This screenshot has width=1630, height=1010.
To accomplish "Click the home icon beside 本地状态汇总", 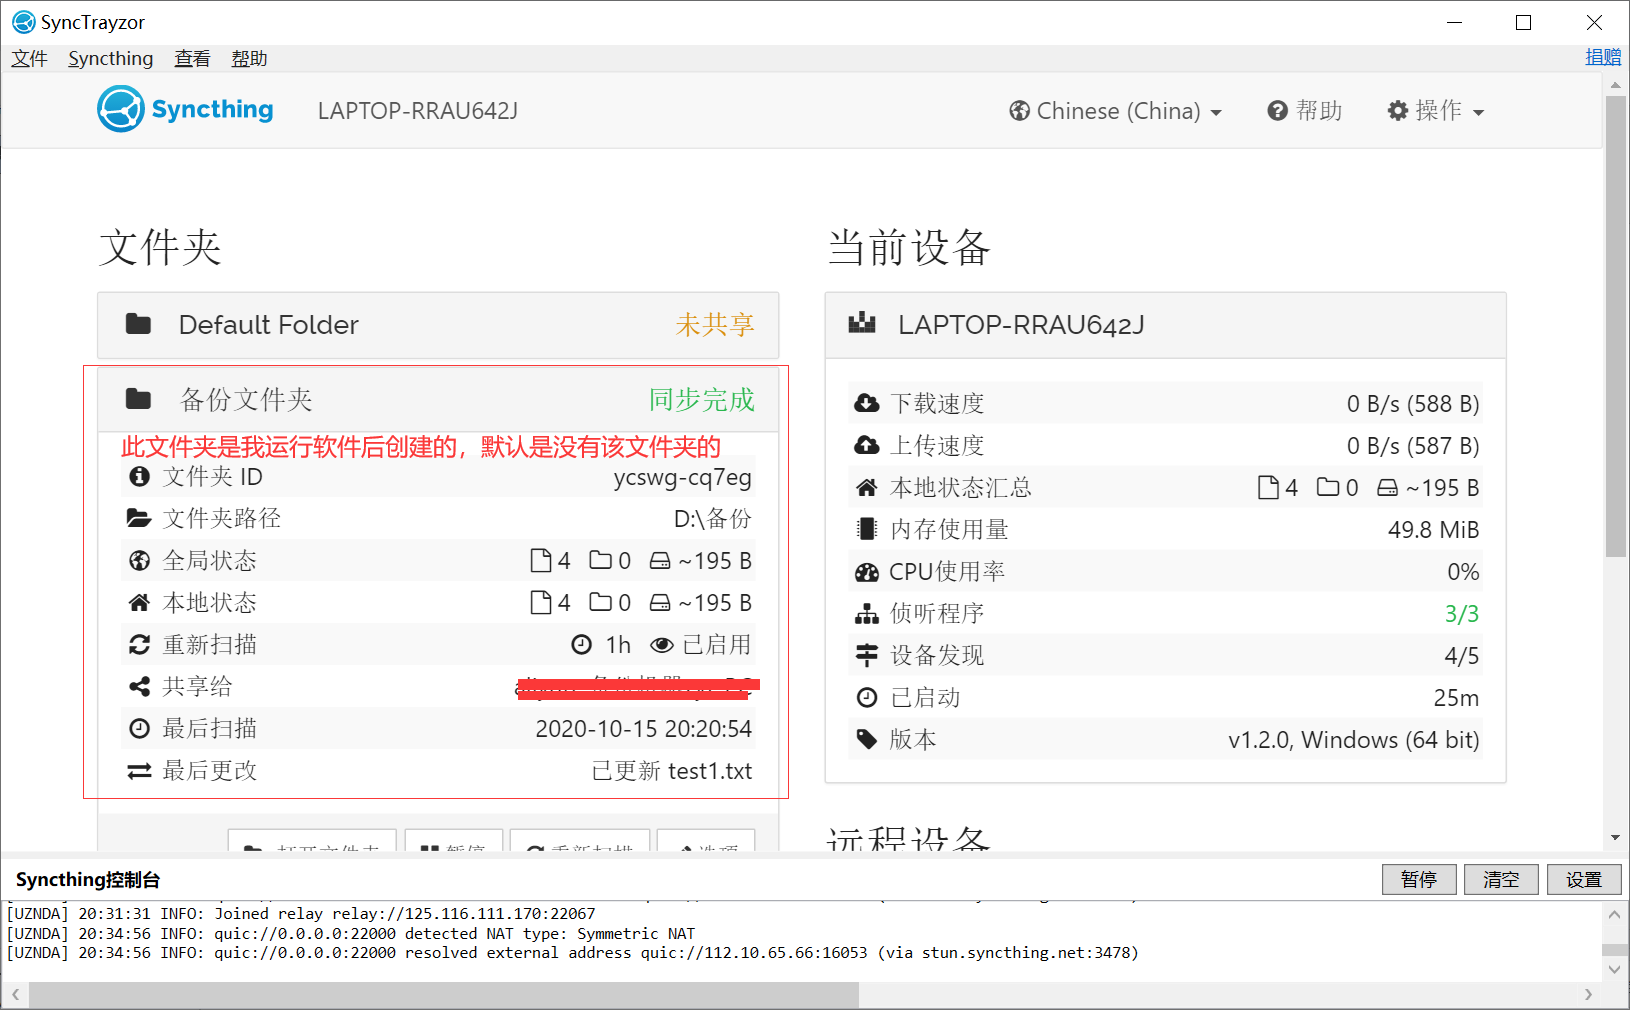I will (x=867, y=487).
